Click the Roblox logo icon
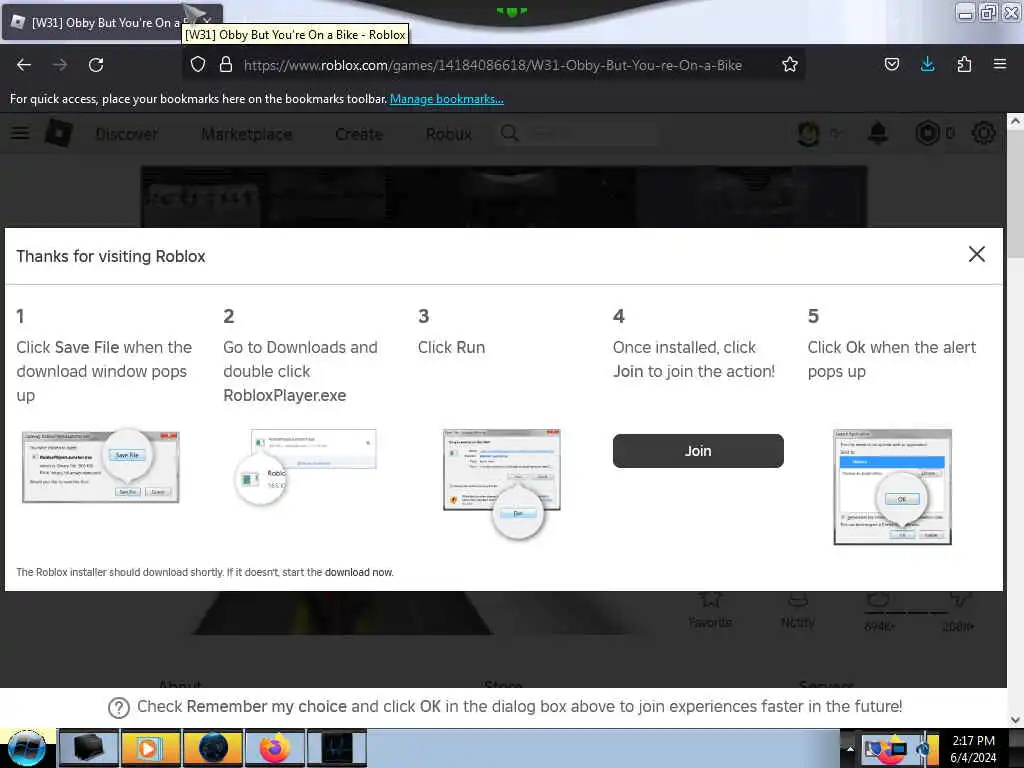This screenshot has height=768, width=1024. 59,133
